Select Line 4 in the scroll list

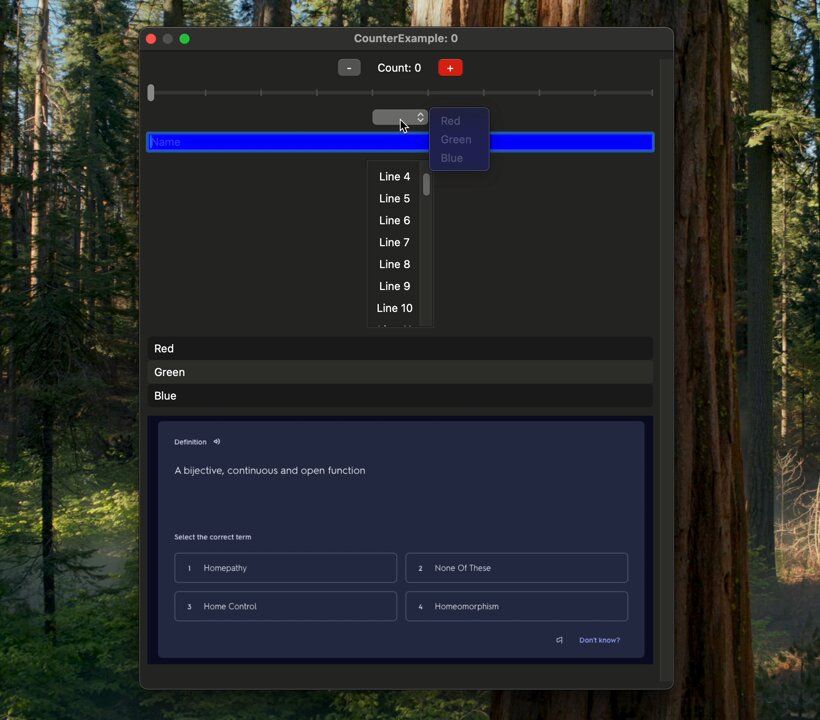394,177
